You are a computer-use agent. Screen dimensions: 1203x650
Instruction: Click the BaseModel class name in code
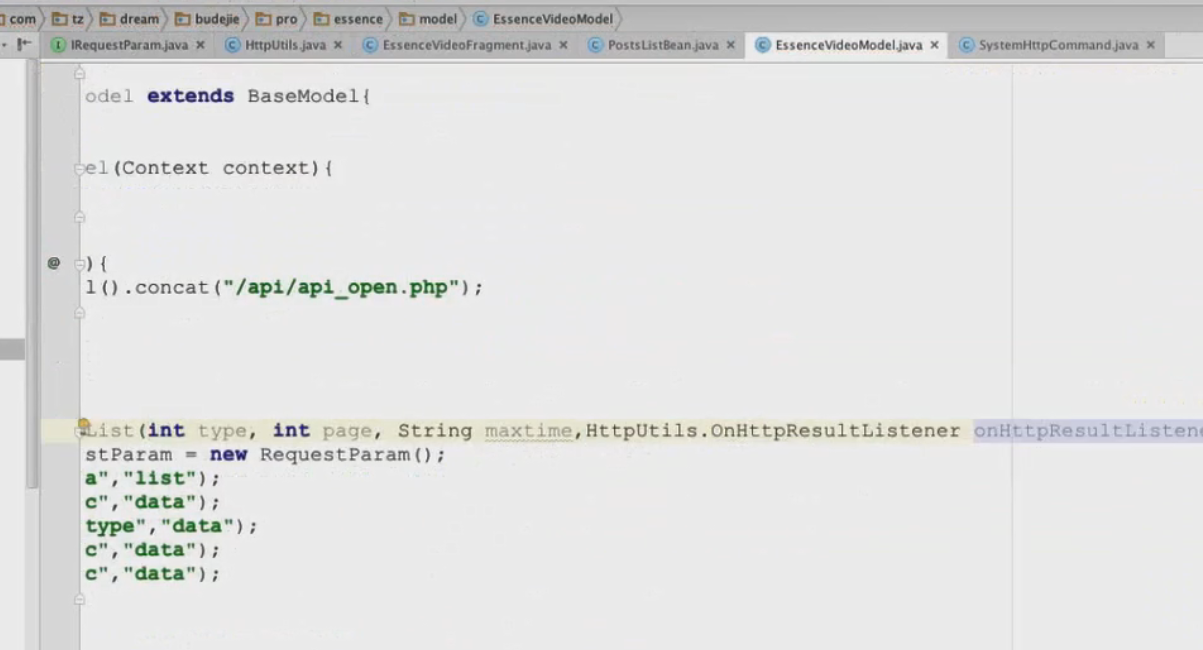pyautogui.click(x=304, y=96)
